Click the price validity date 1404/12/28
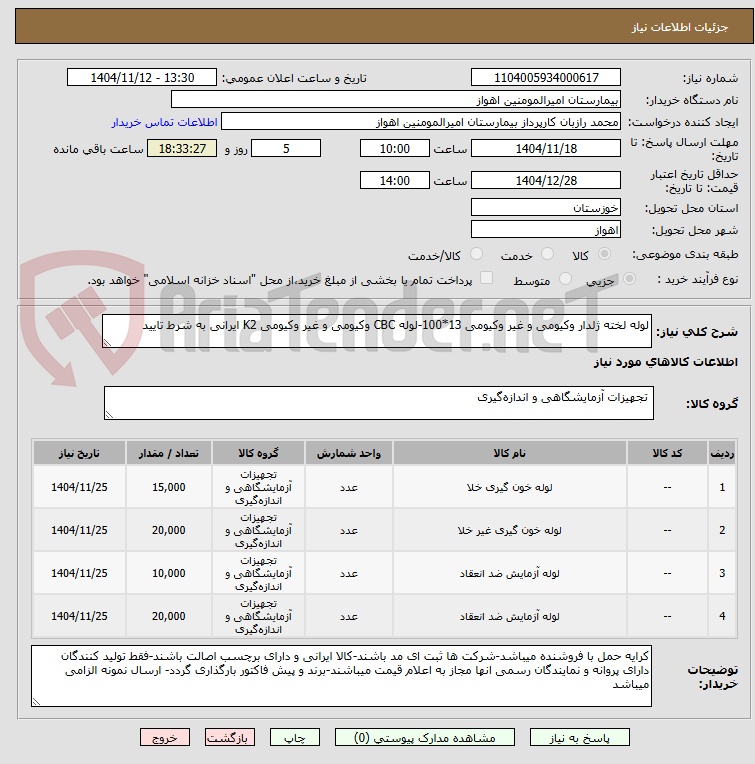The width and height of the screenshot is (755, 764). [x=546, y=180]
